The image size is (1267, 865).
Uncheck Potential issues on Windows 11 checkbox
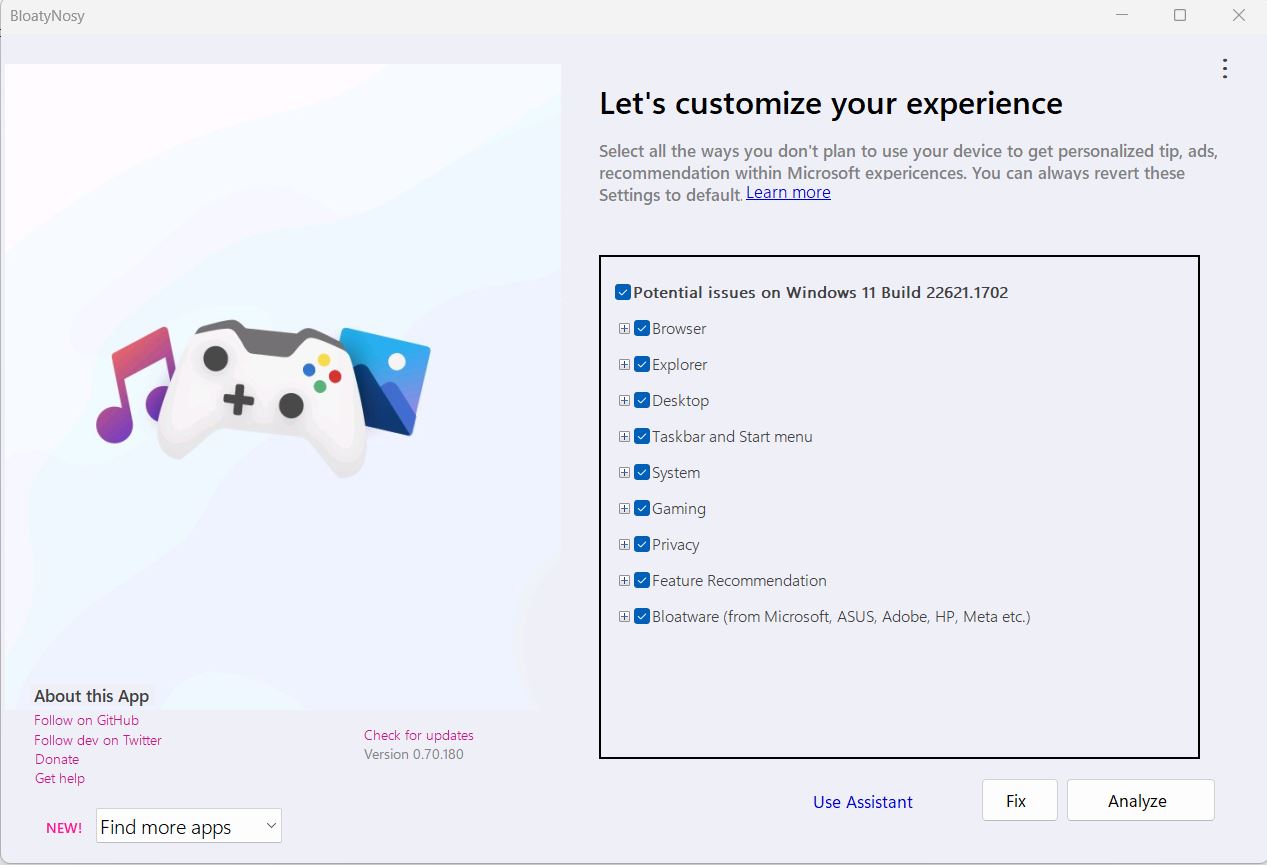tap(623, 293)
